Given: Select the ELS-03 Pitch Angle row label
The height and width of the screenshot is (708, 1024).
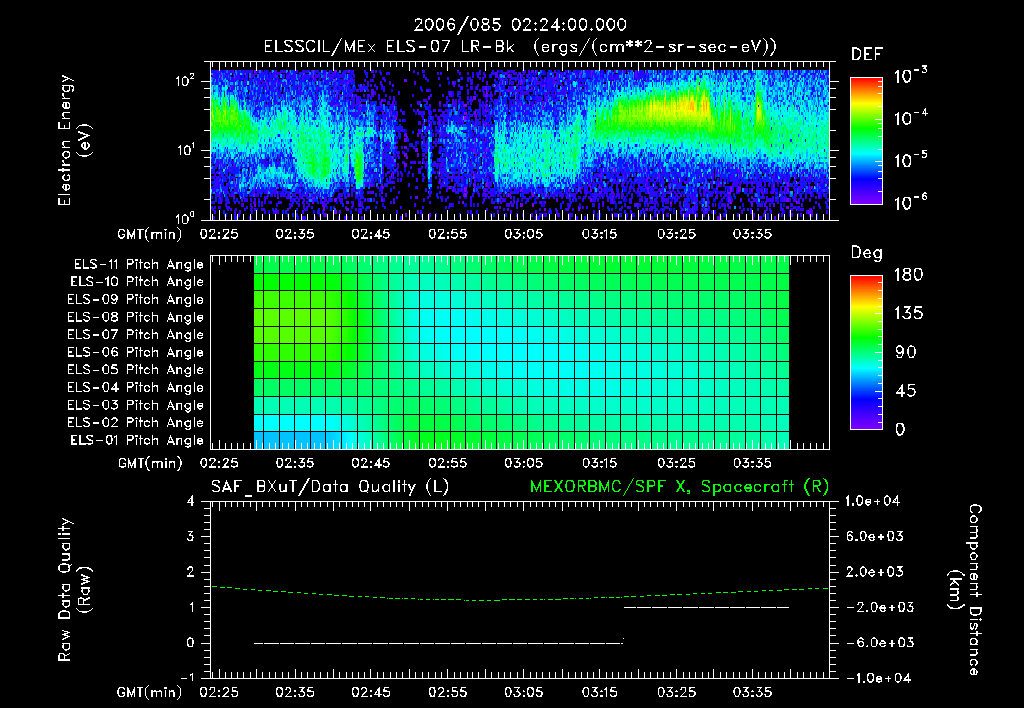Looking at the screenshot, I should (135, 405).
